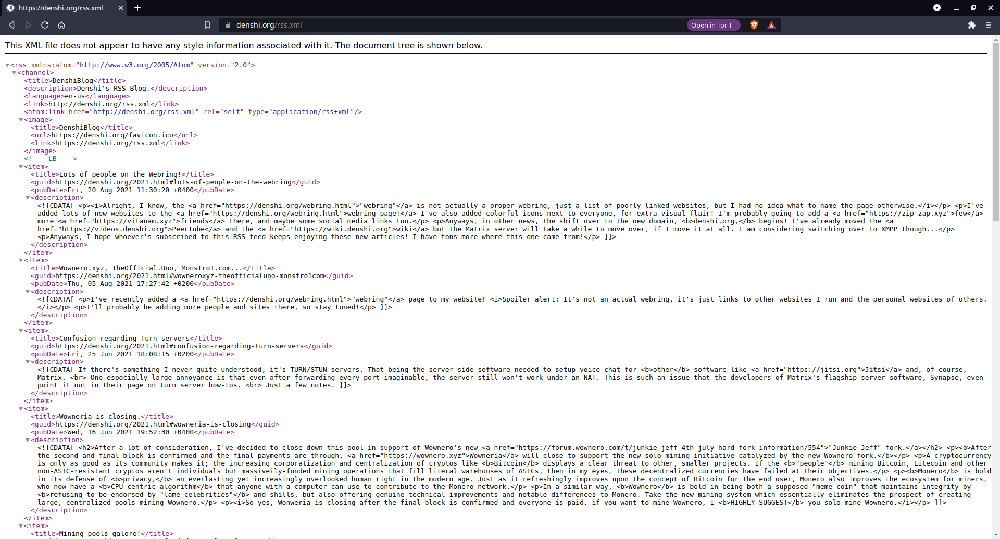Close the denshi.org/rss.xml tab

pyautogui.click(x=120, y=8)
